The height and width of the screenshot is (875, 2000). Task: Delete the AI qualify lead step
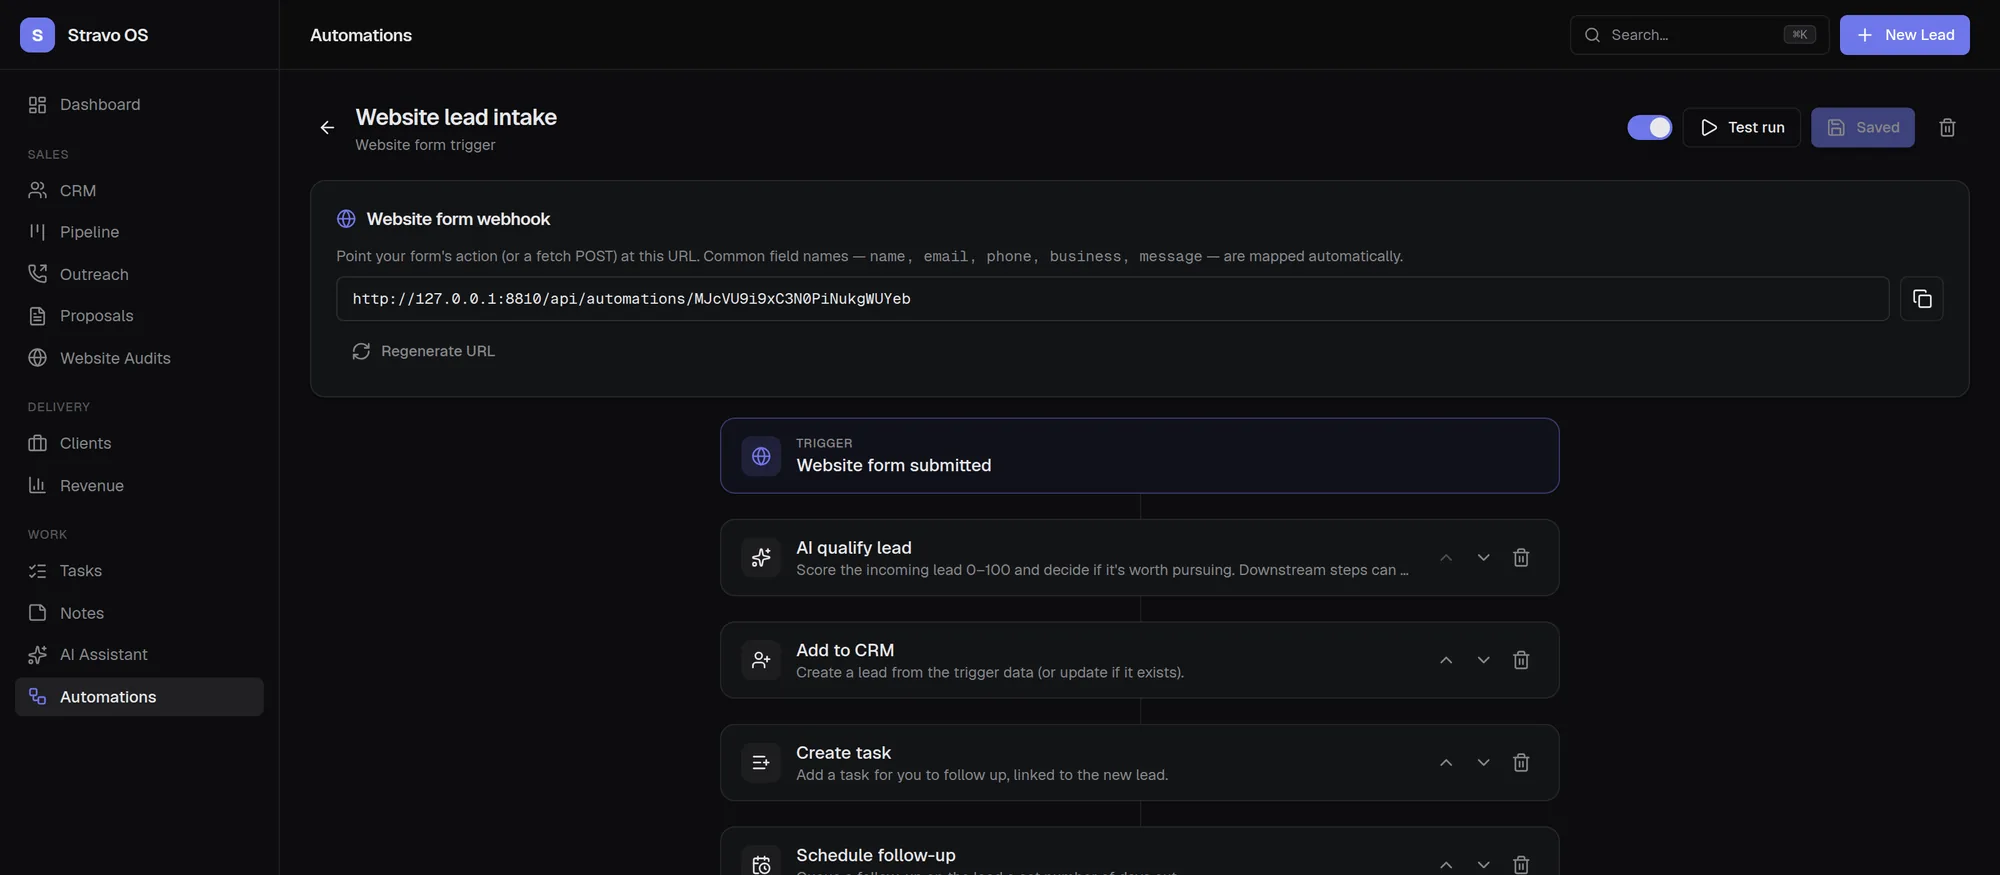tap(1521, 558)
